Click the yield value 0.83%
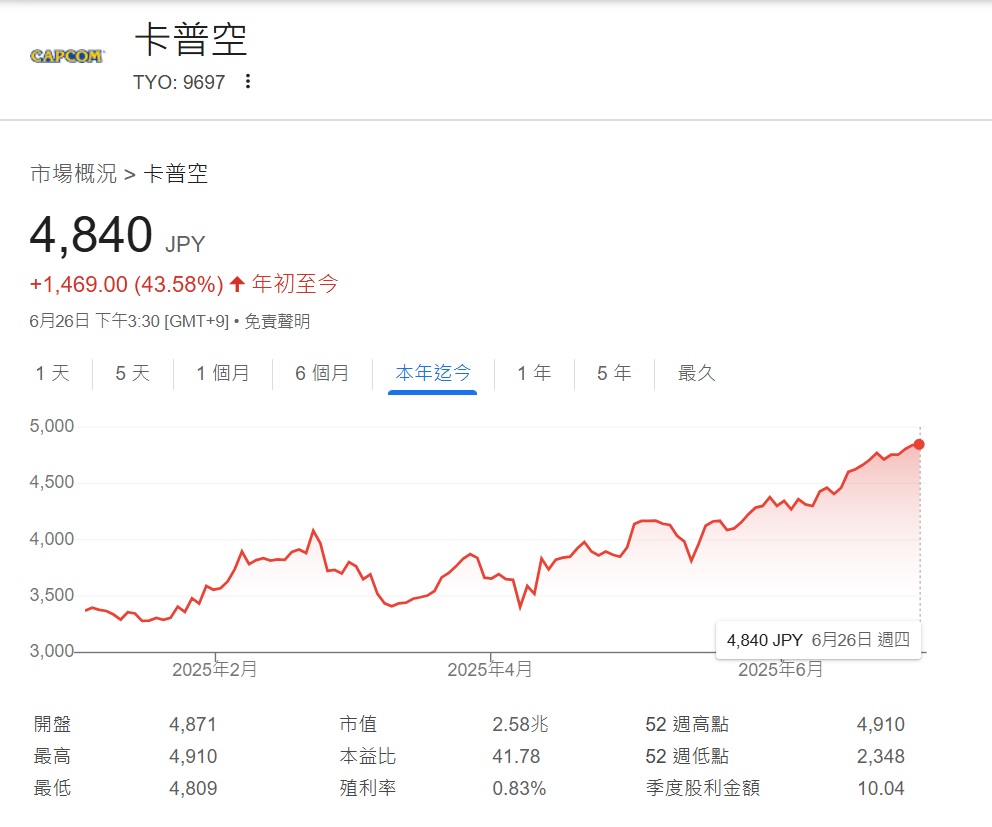This screenshot has width=992, height=827. pyautogui.click(x=519, y=788)
